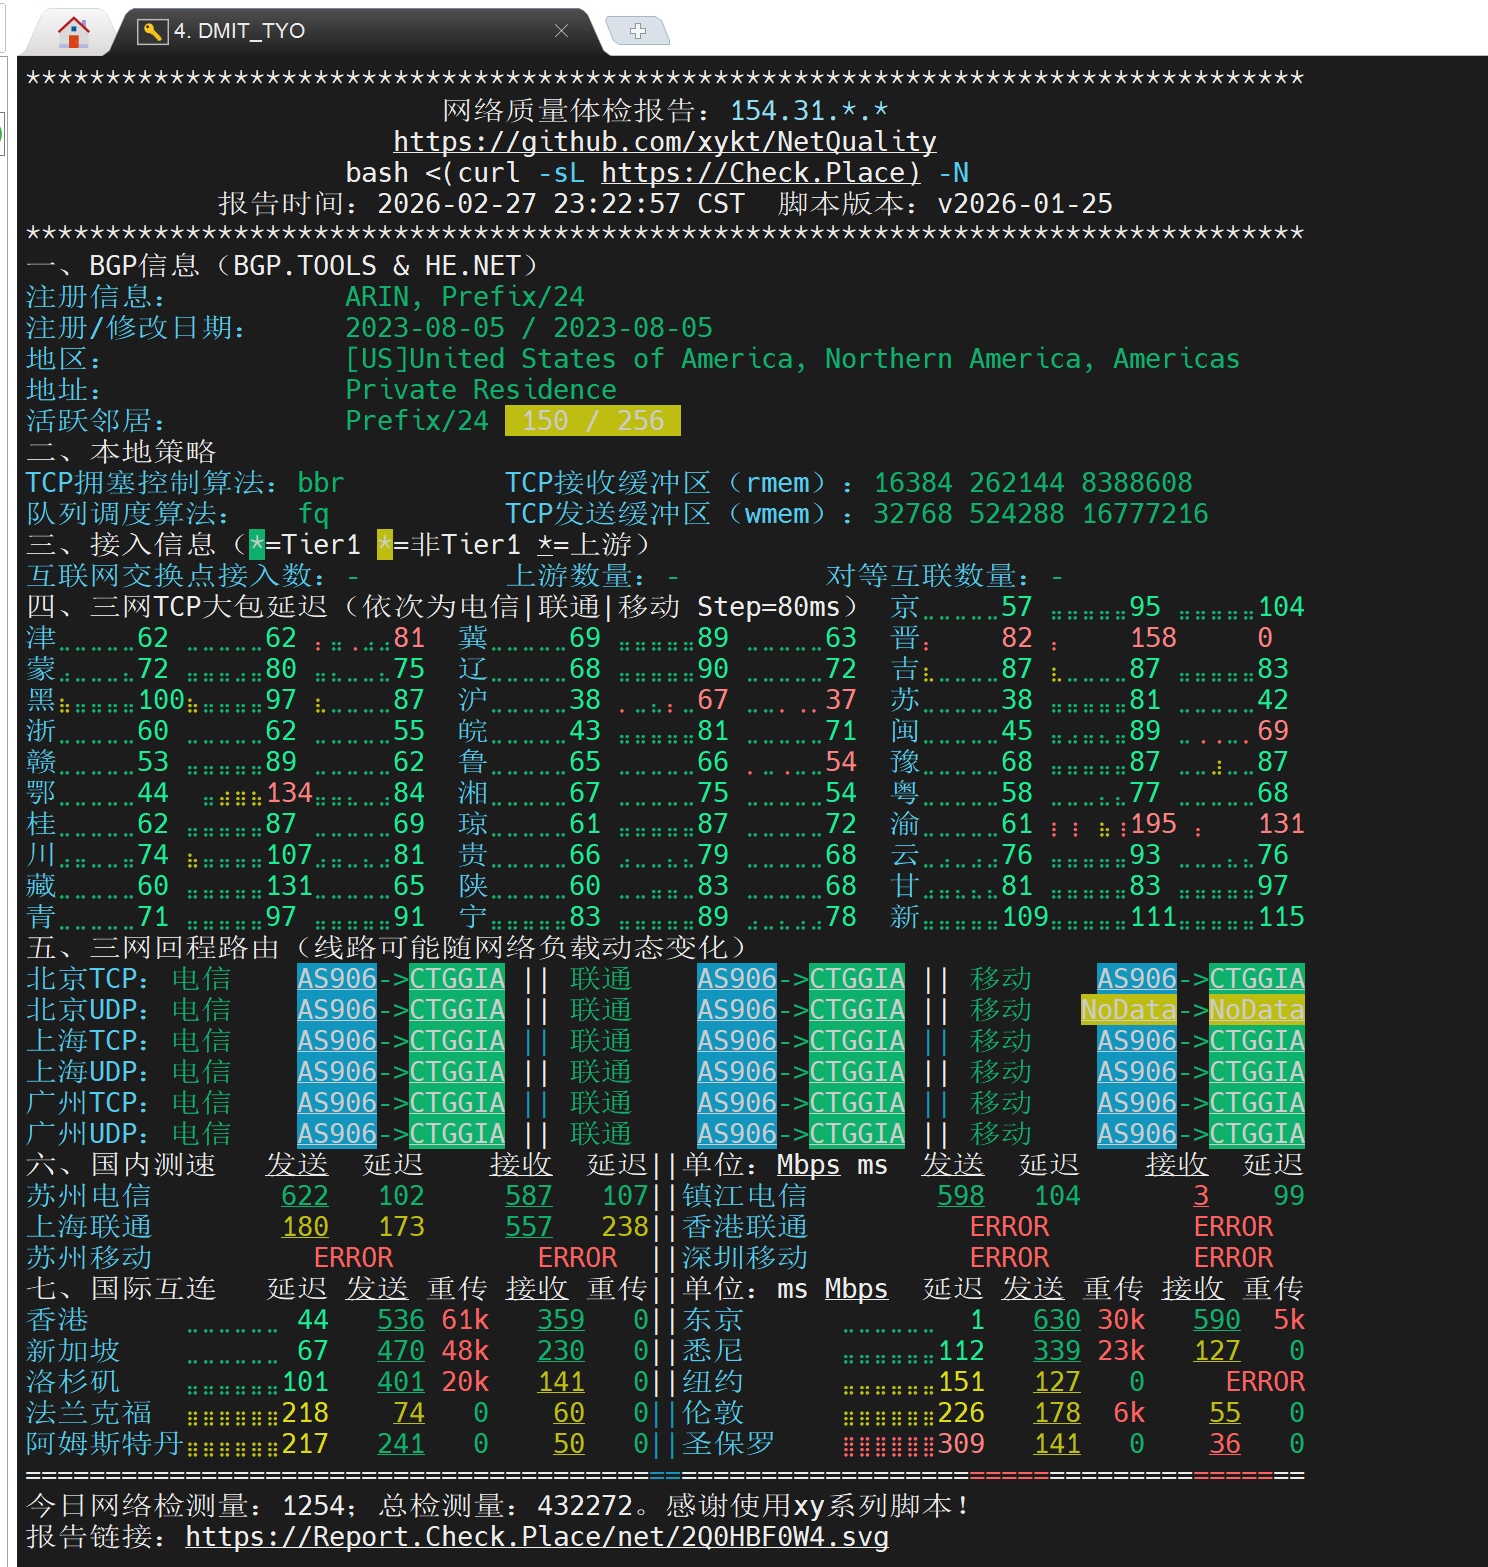Select the 4. DMIT_TYO tab title
Screen dimensions: 1488x1567
pyautogui.click(x=240, y=31)
